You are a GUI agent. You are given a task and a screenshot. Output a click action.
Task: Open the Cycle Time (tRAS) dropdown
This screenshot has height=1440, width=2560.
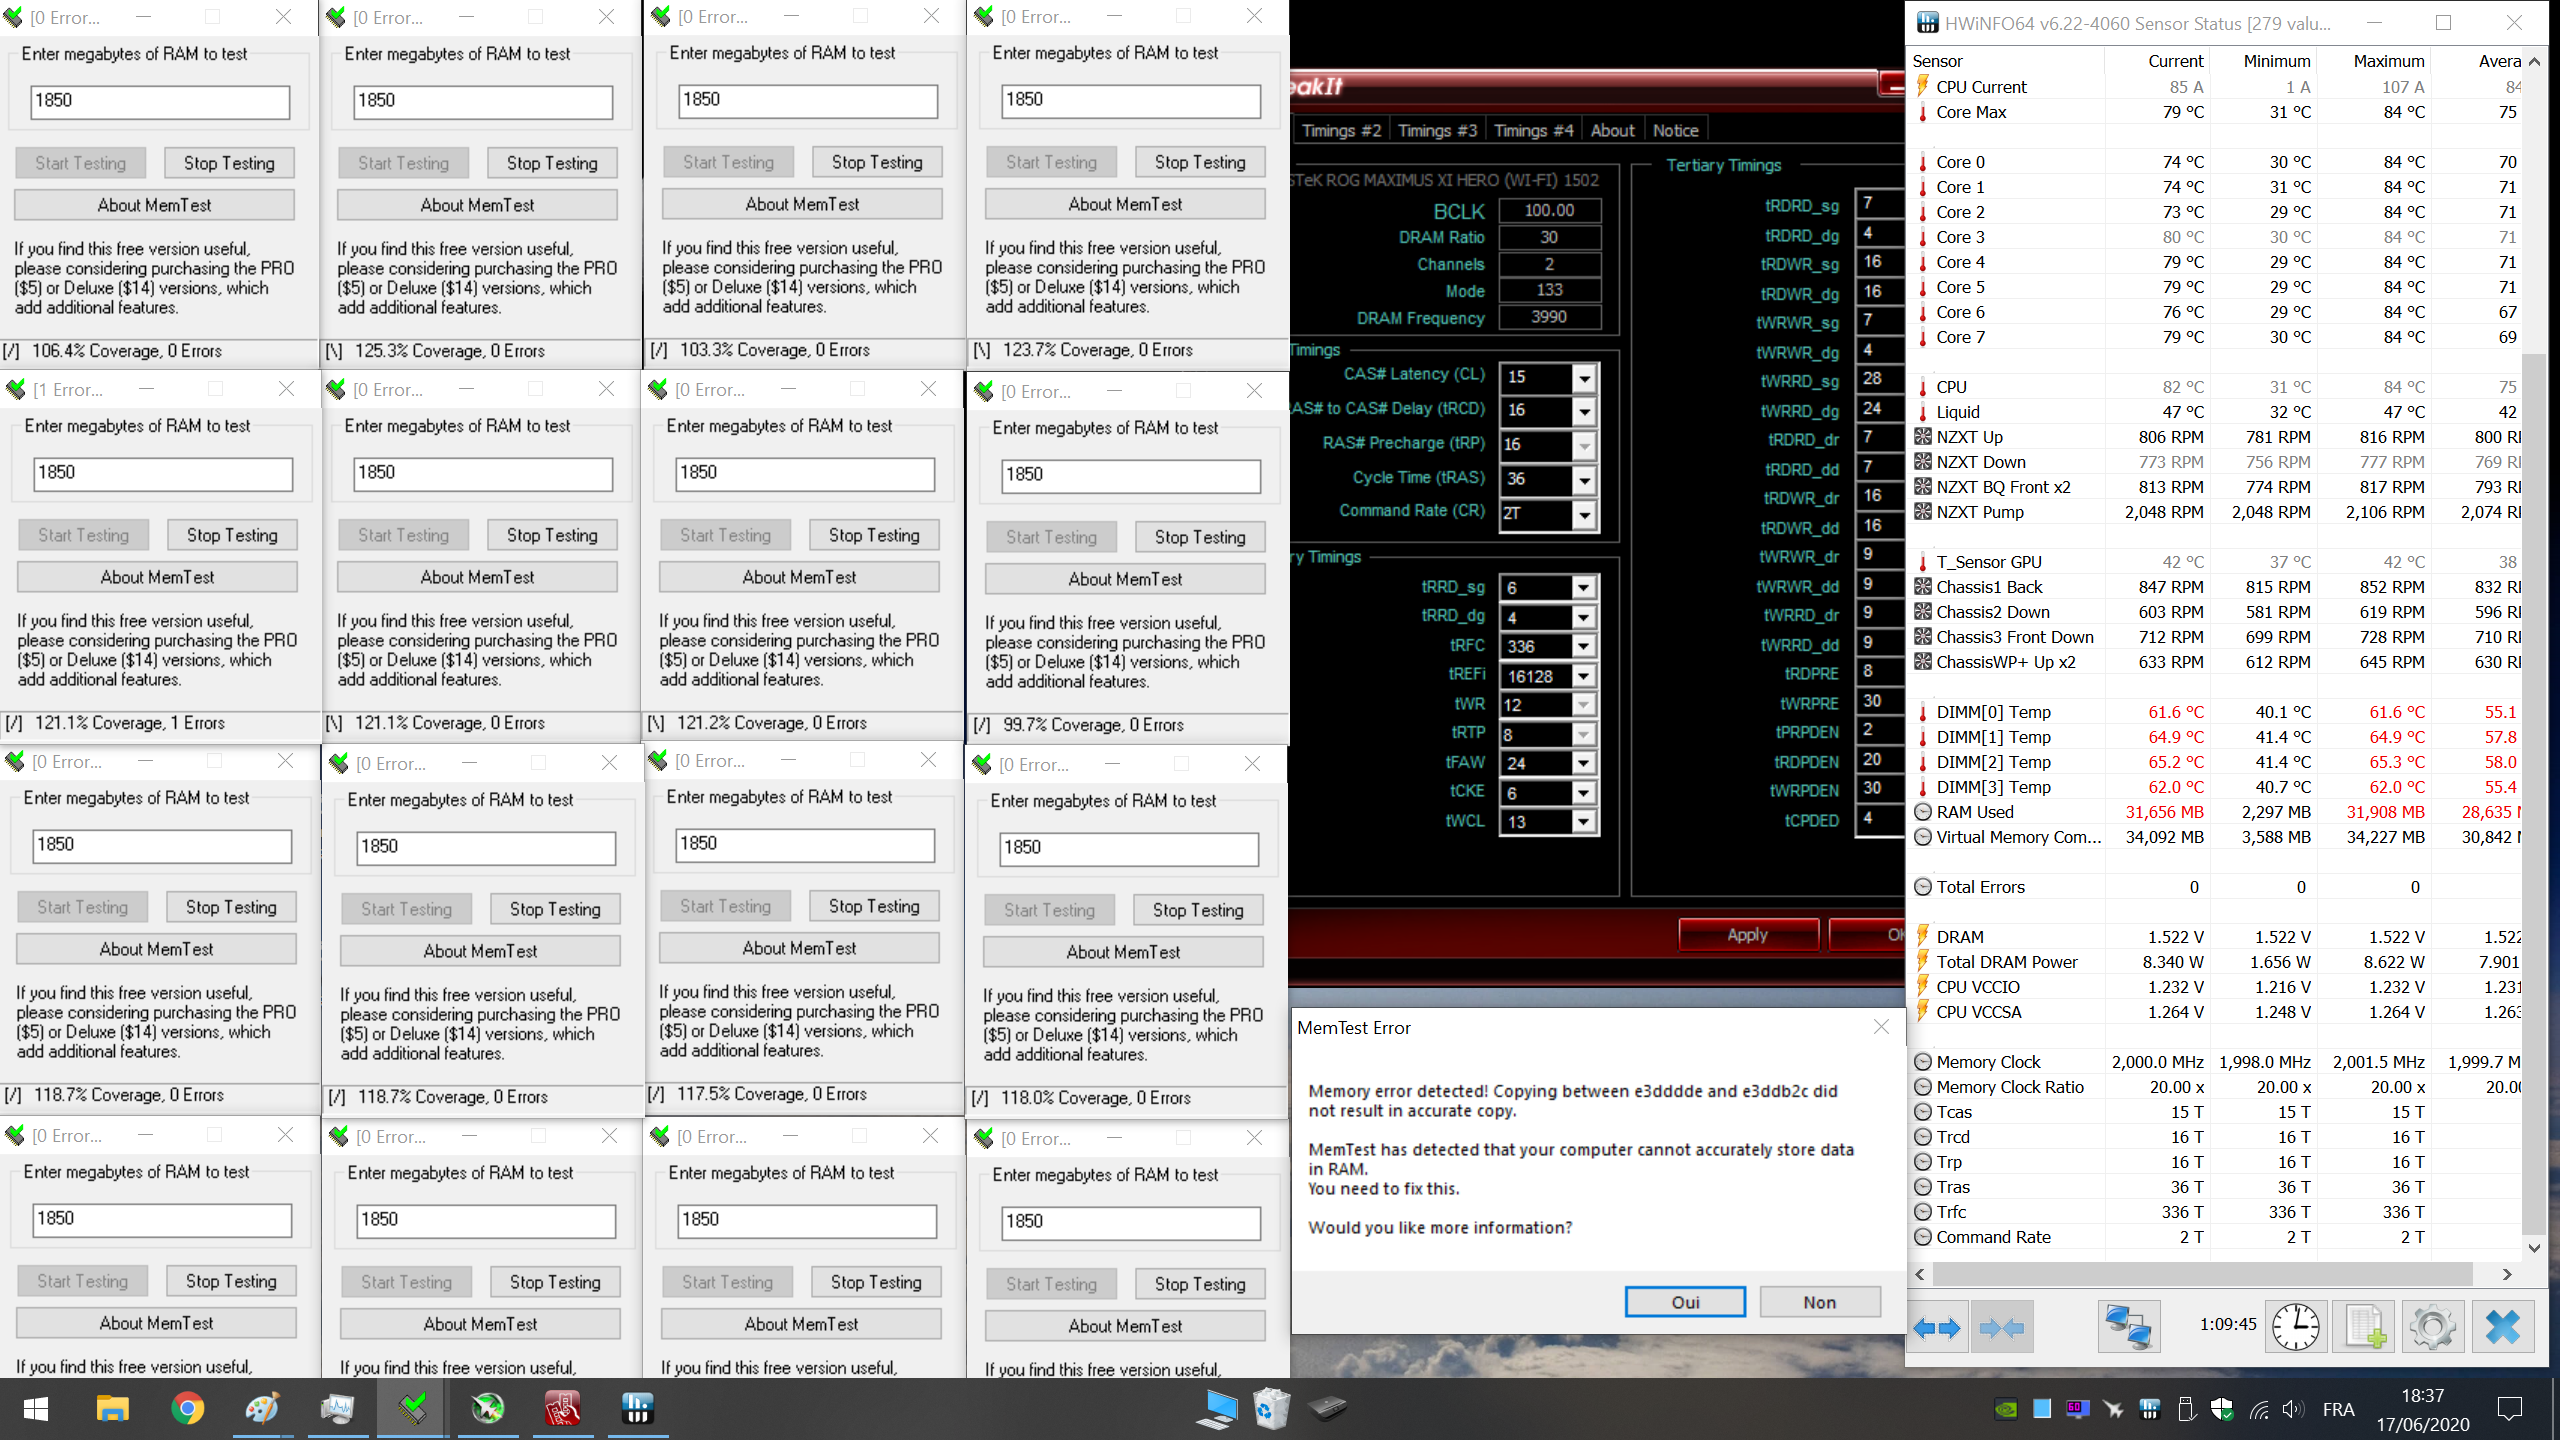[1584, 480]
